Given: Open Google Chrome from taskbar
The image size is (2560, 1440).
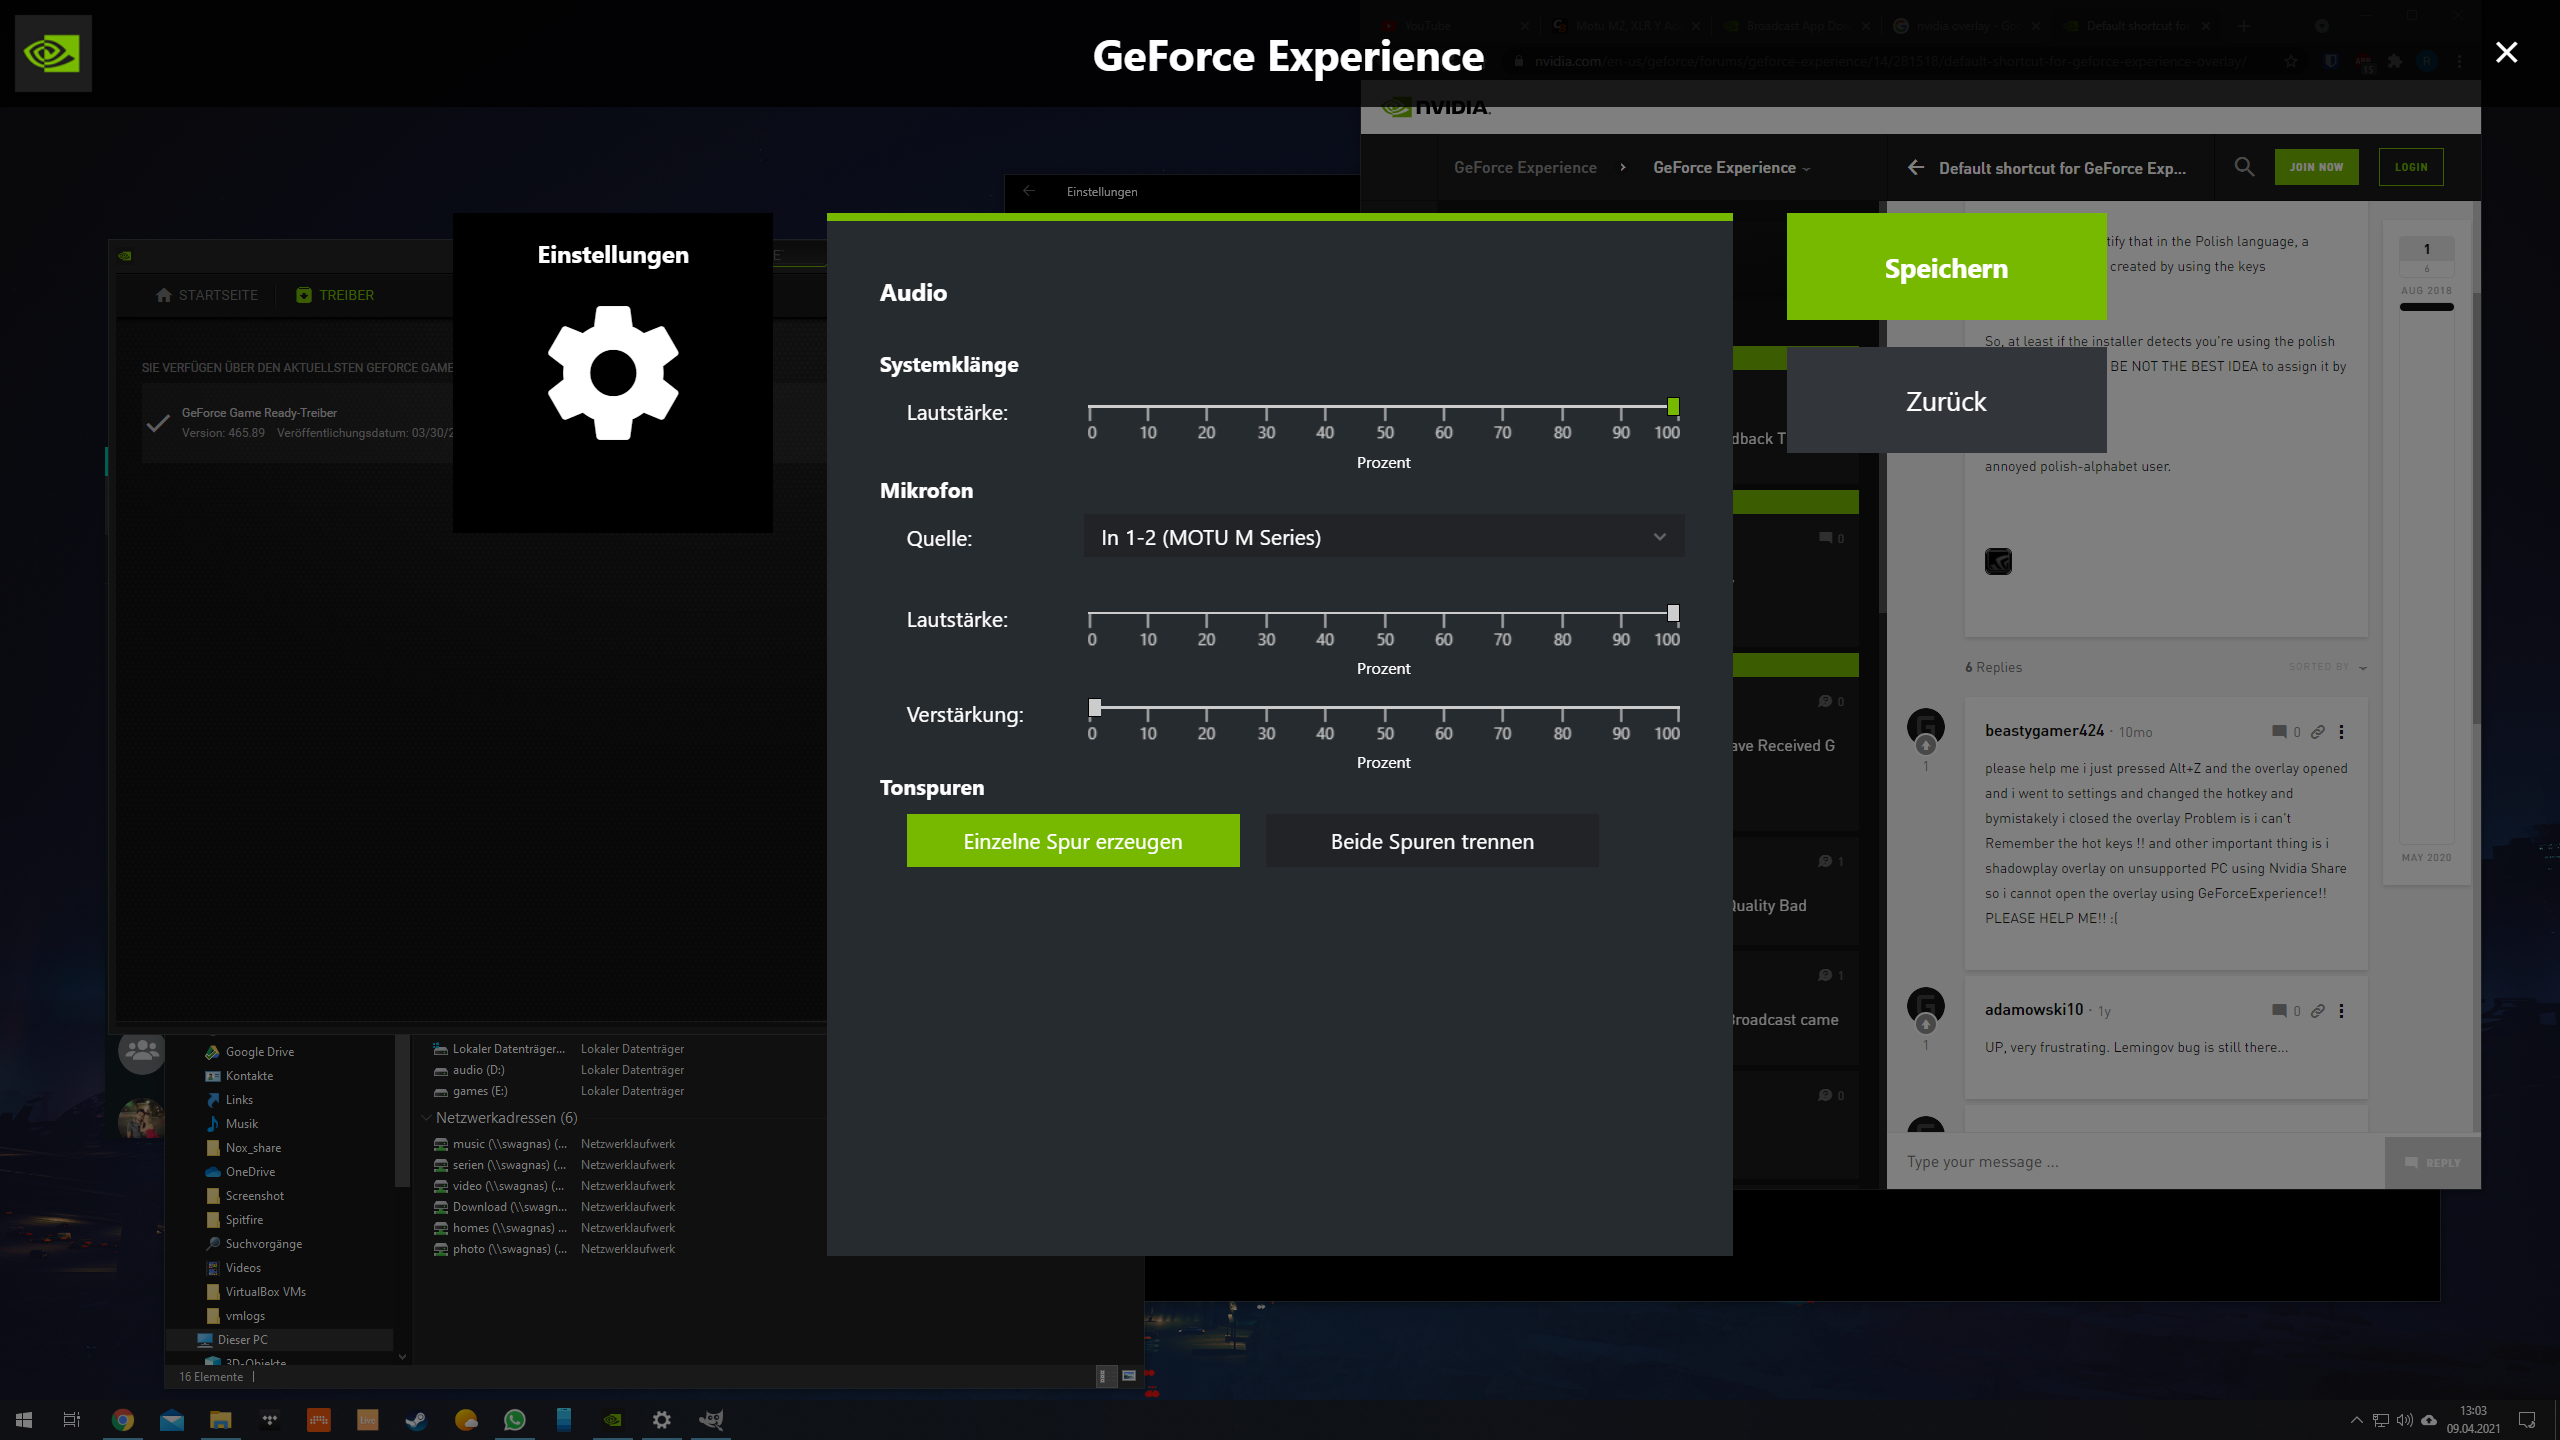Looking at the screenshot, I should 122,1420.
